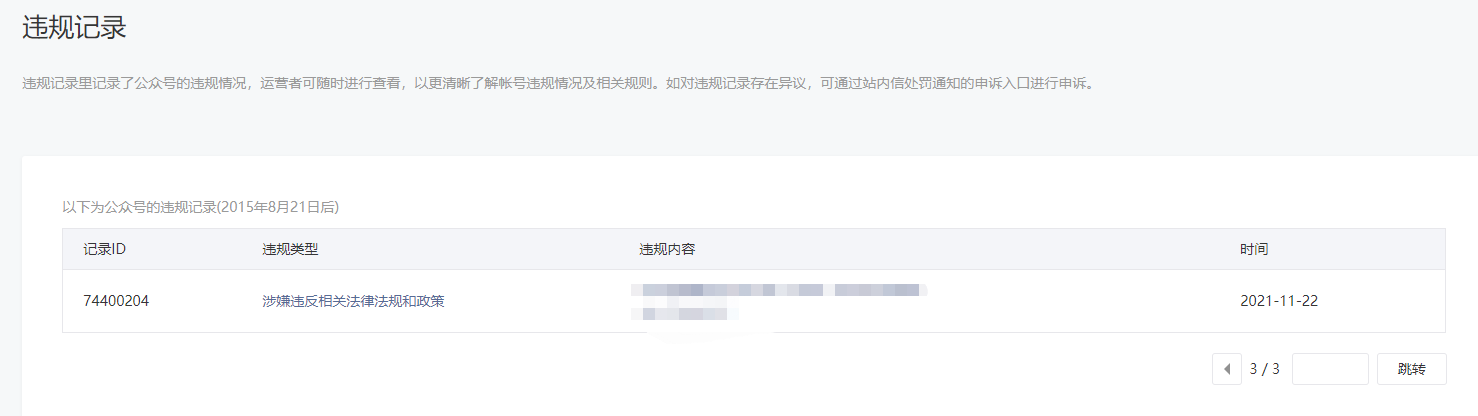The width and height of the screenshot is (1478, 416).
Task: Select record ID 74400204
Action: 116,301
